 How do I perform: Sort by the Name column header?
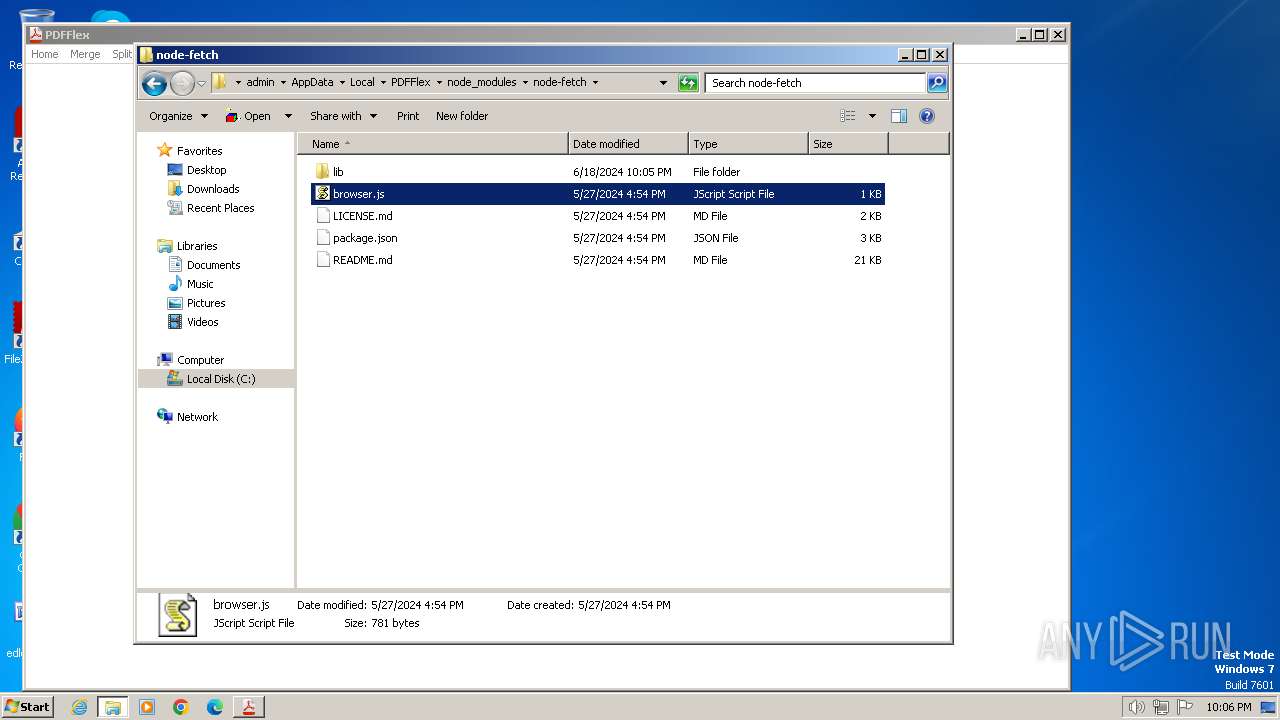coord(433,144)
